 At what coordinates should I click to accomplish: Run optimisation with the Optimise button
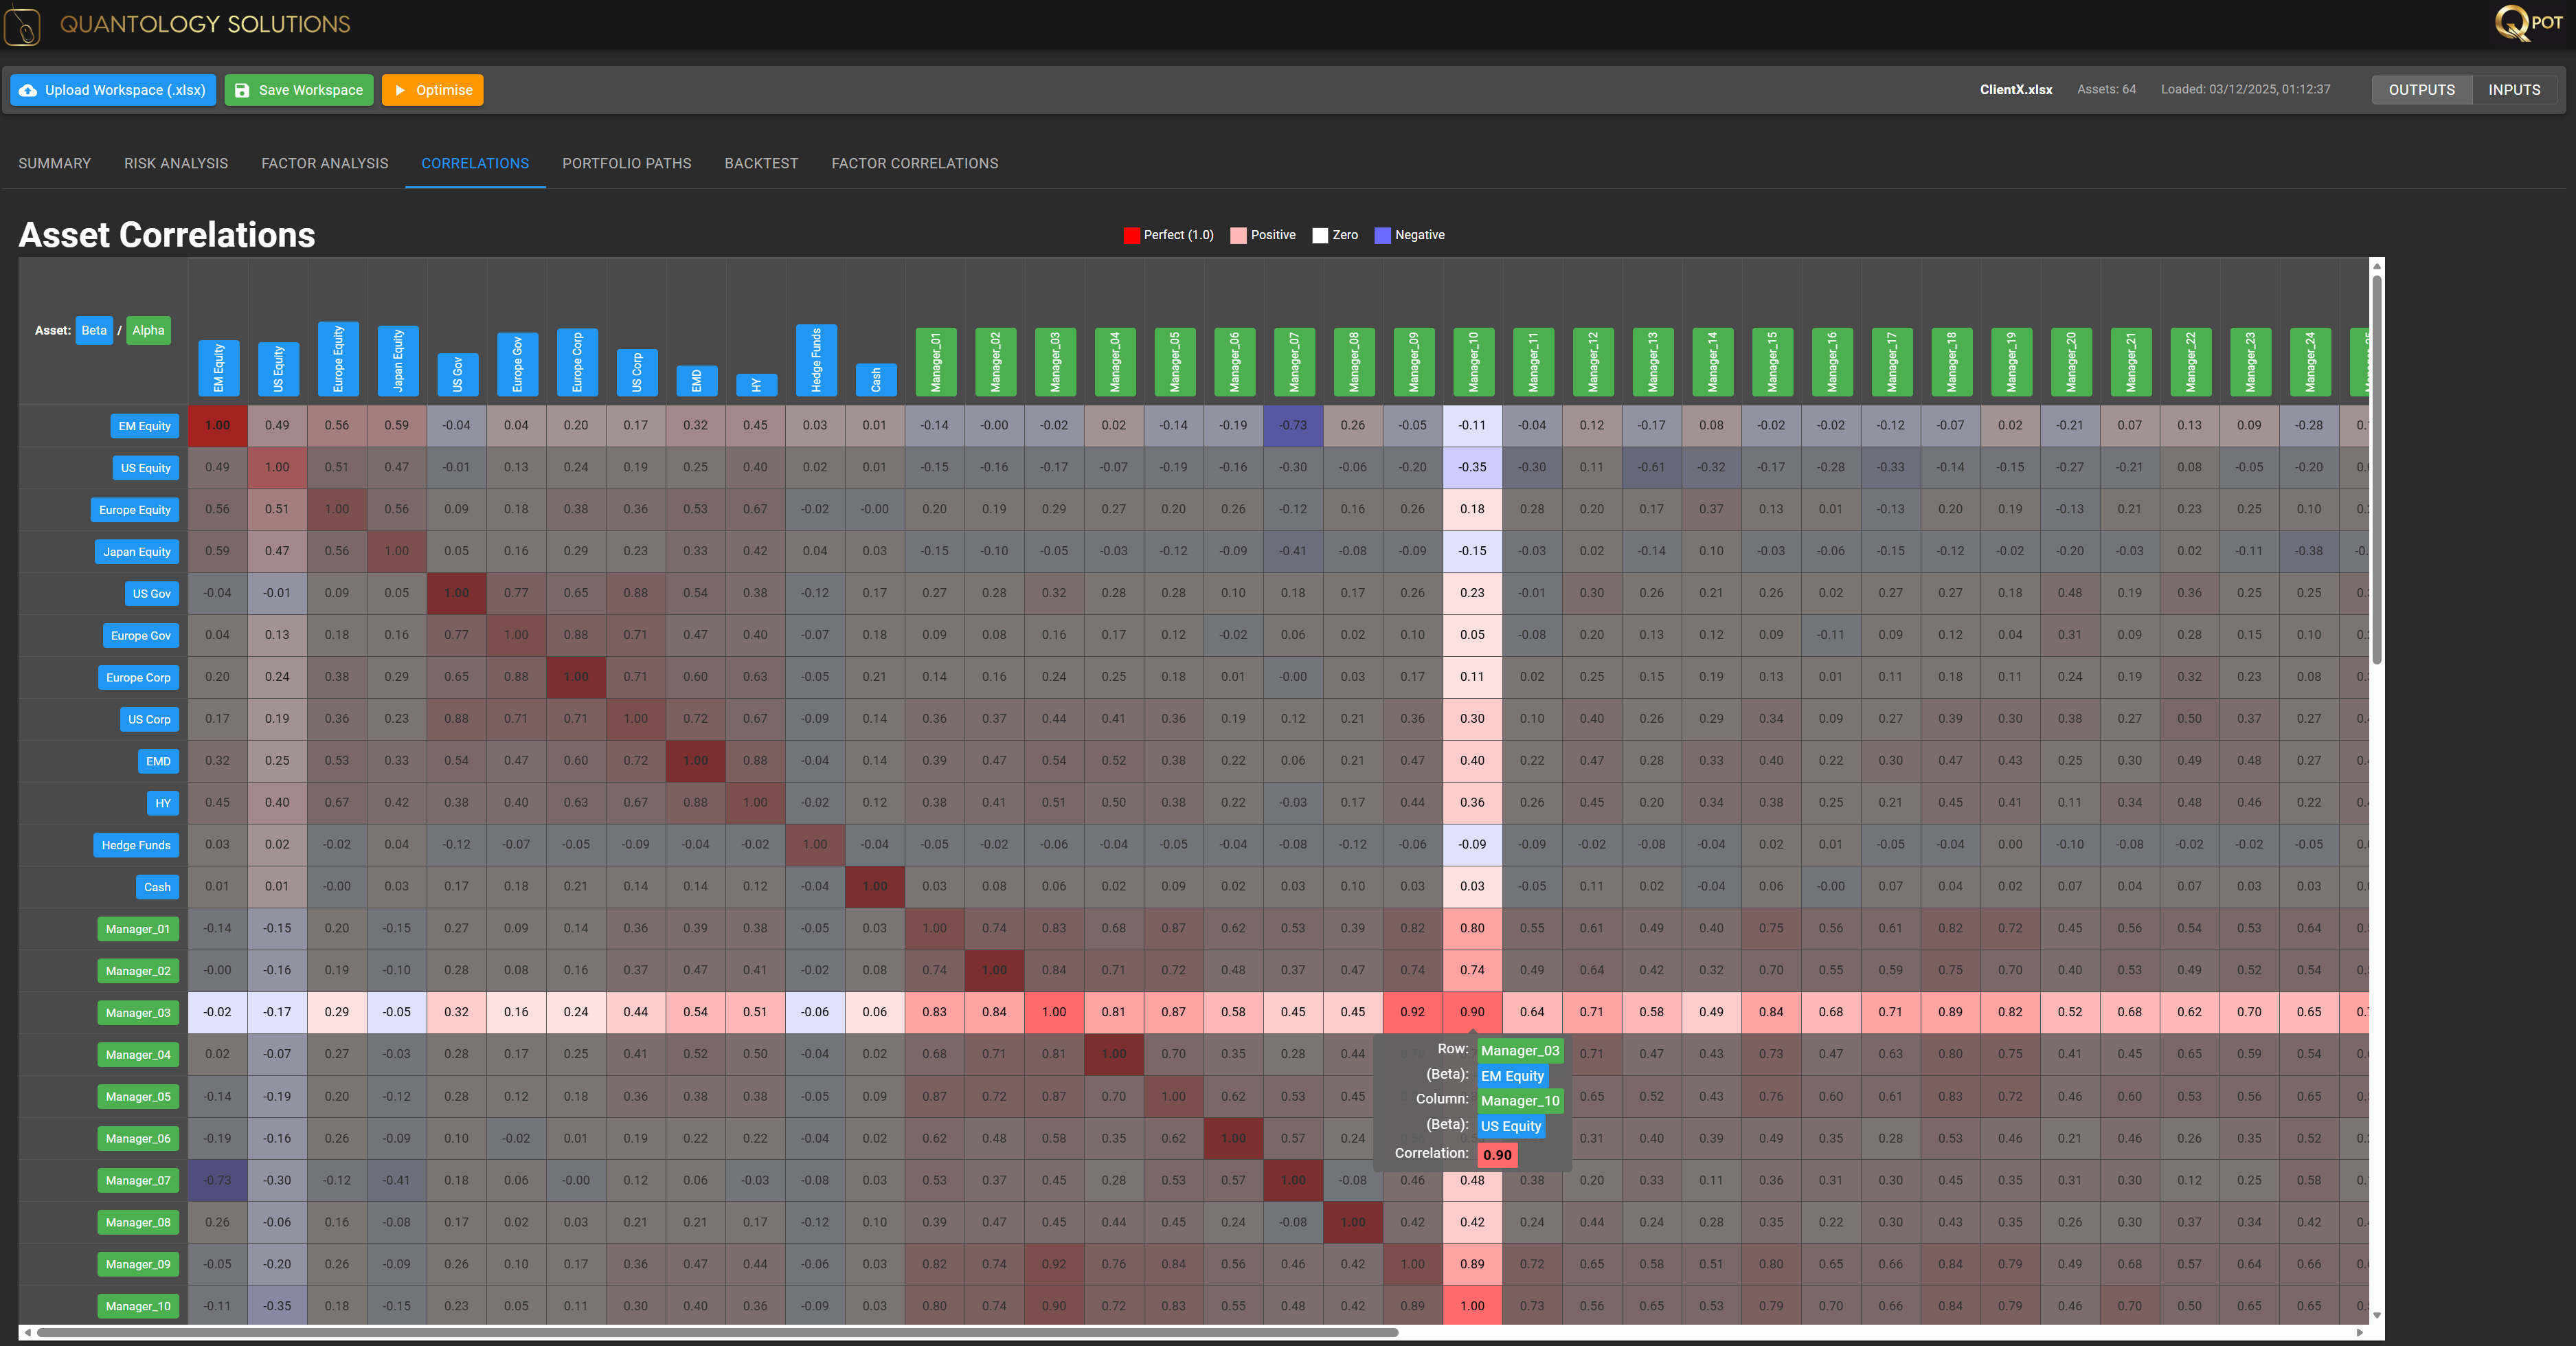coord(432,90)
